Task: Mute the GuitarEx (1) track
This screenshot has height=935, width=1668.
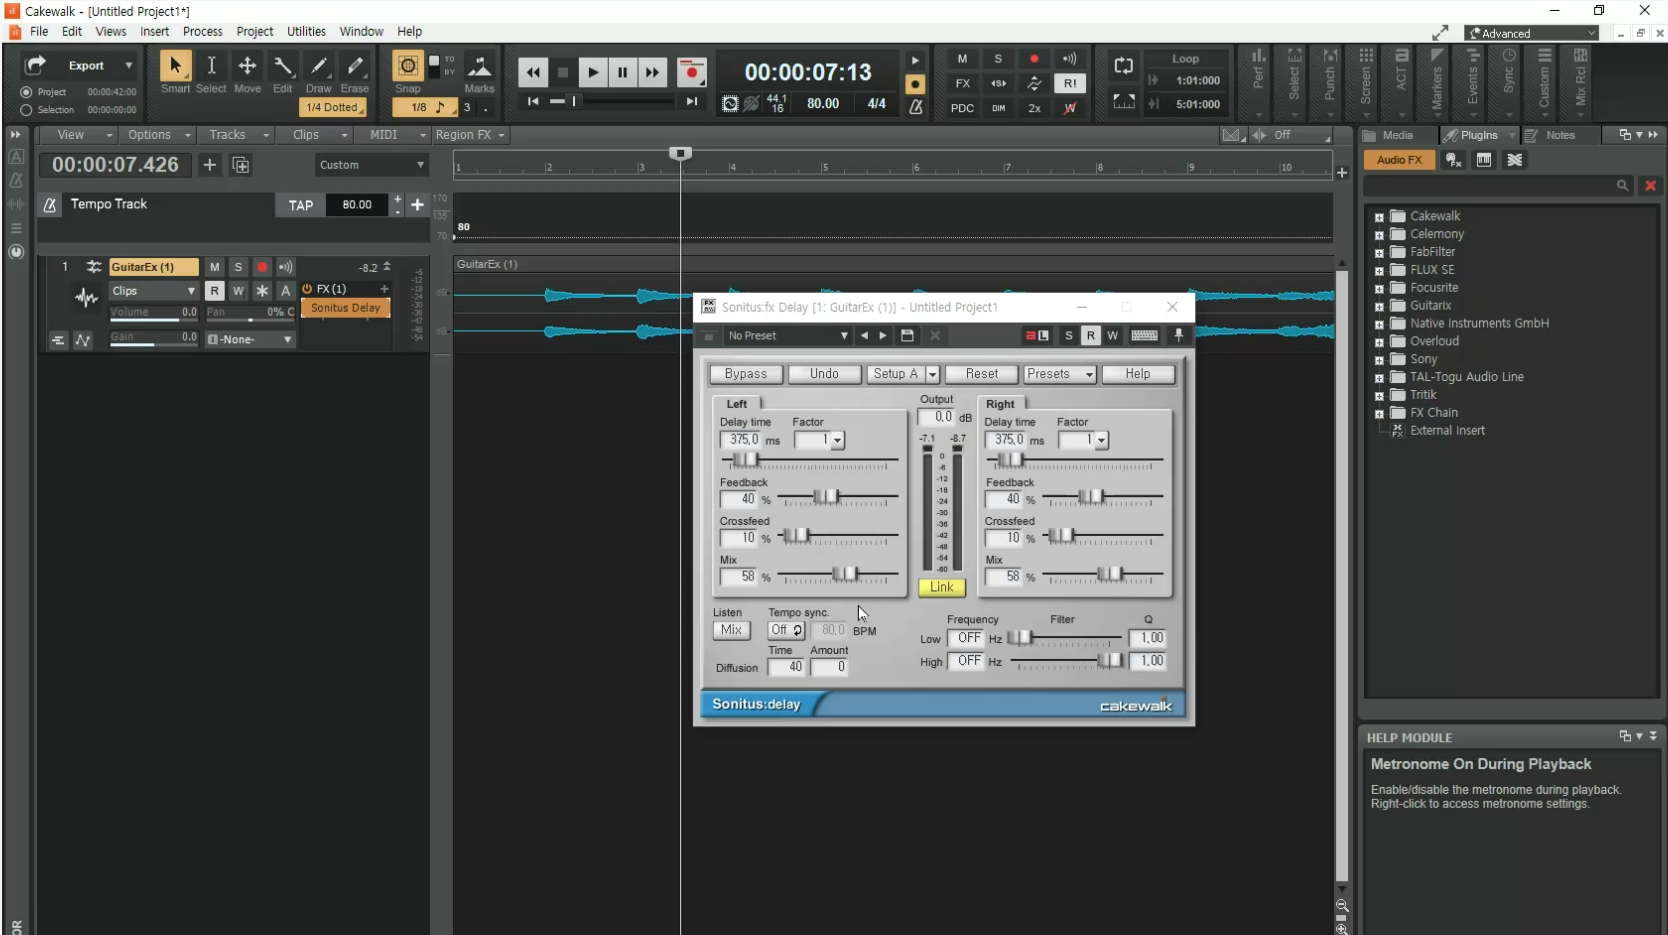Action: click(x=214, y=267)
